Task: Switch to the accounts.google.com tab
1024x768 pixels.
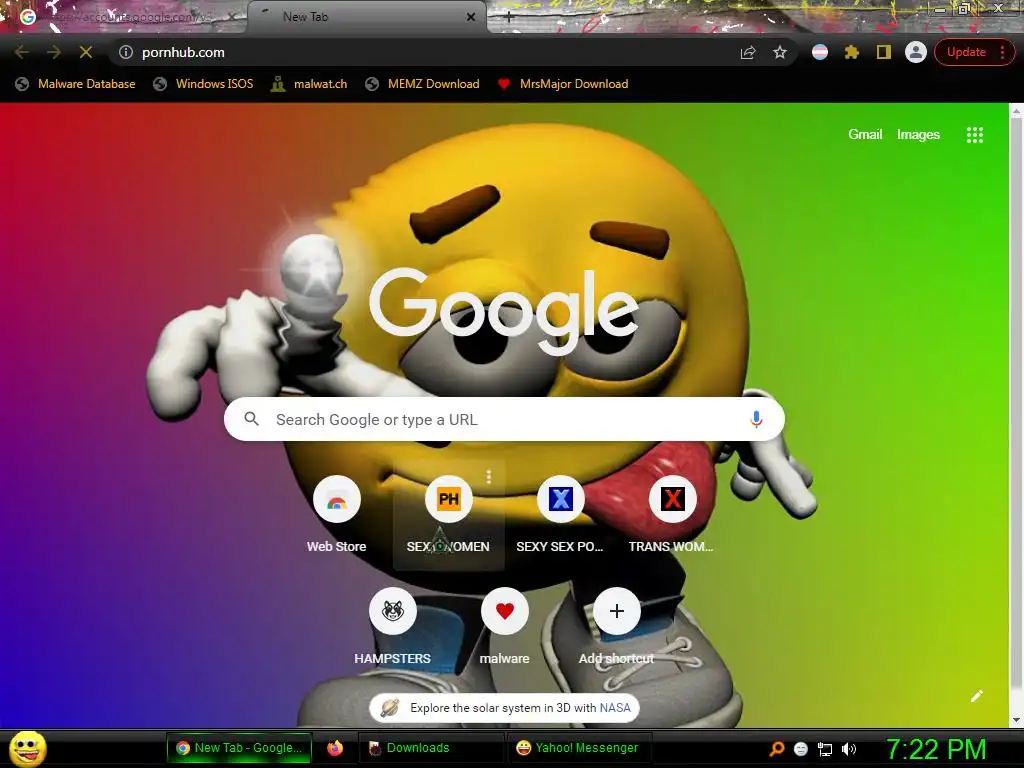Action: click(124, 17)
